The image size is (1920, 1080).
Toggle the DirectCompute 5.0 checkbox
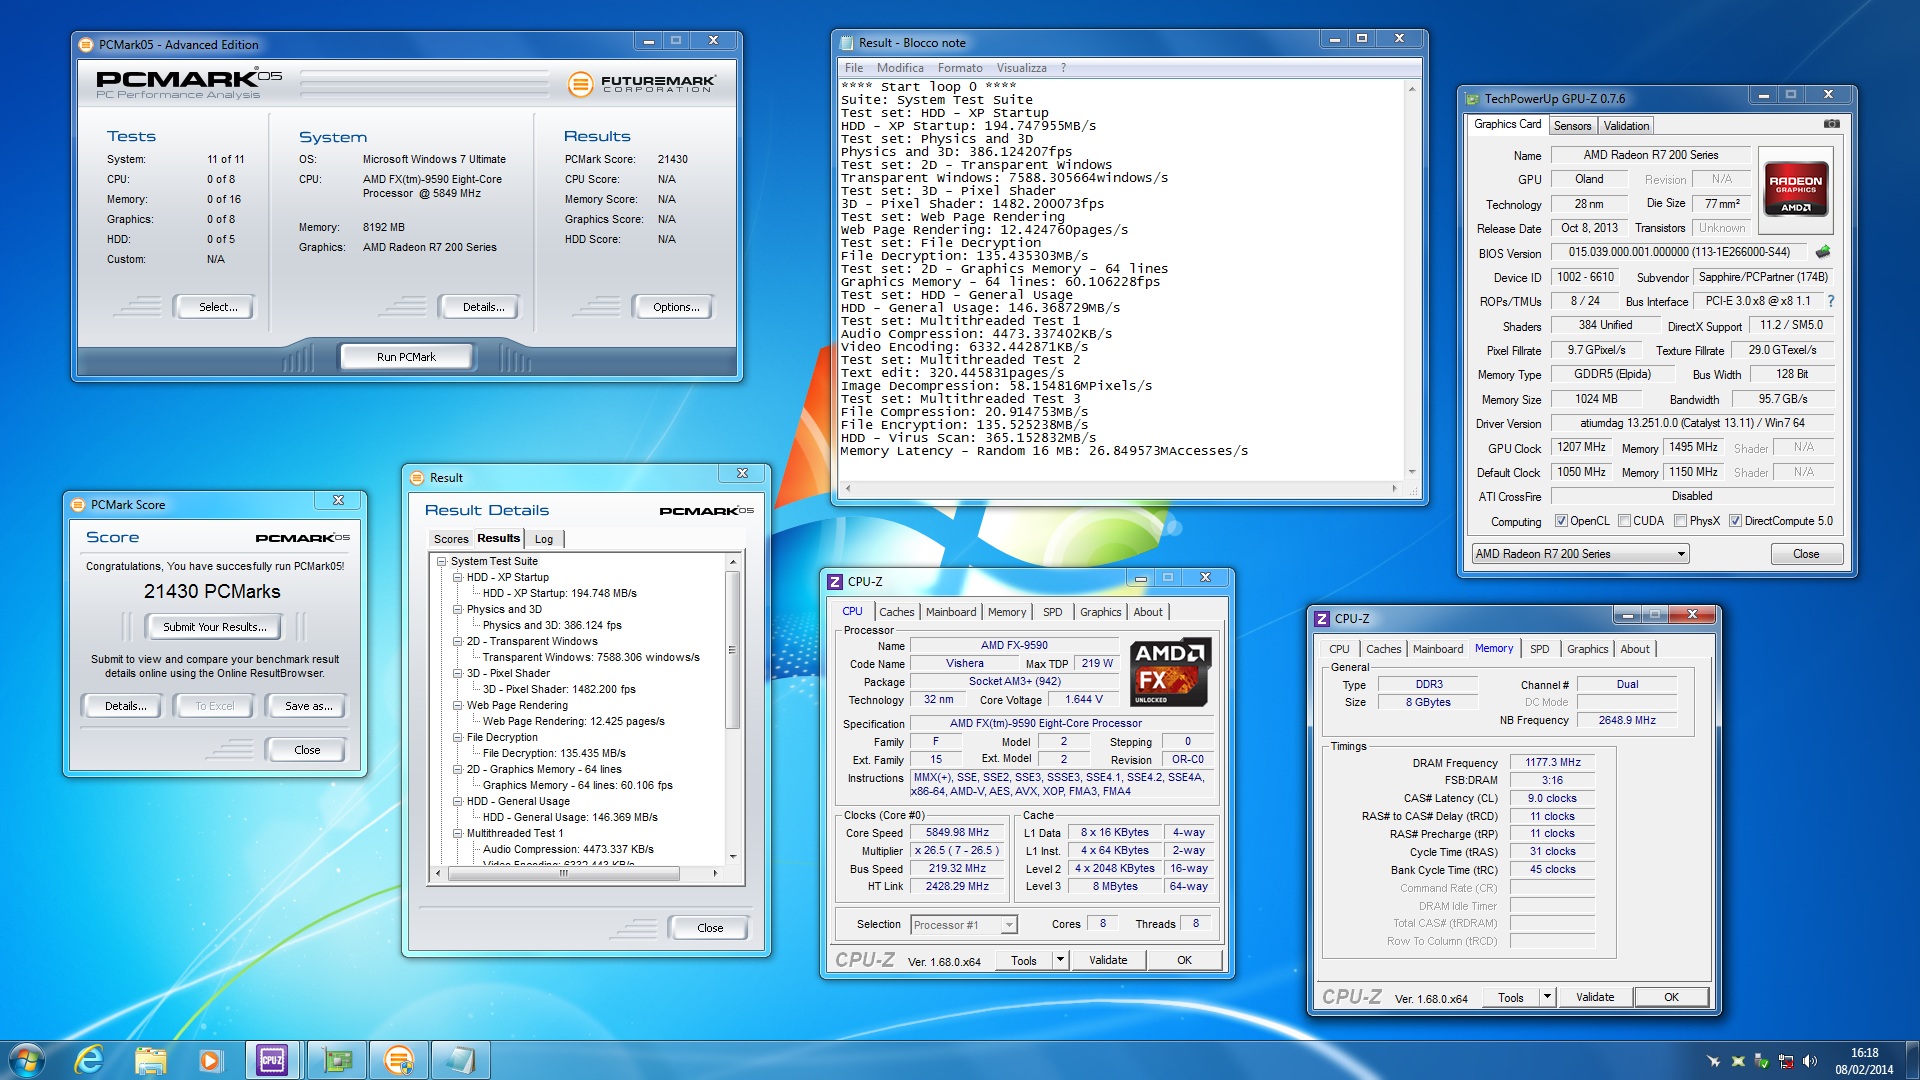tap(1736, 521)
